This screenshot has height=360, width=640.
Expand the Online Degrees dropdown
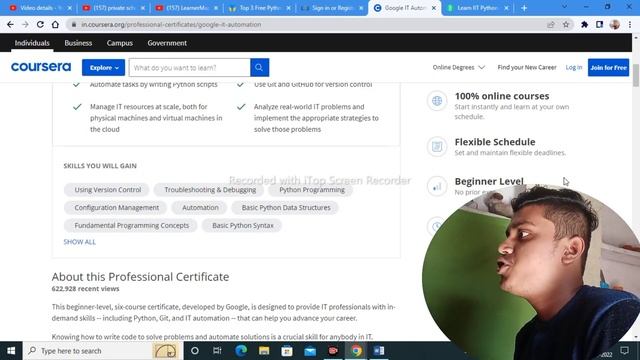click(x=458, y=67)
